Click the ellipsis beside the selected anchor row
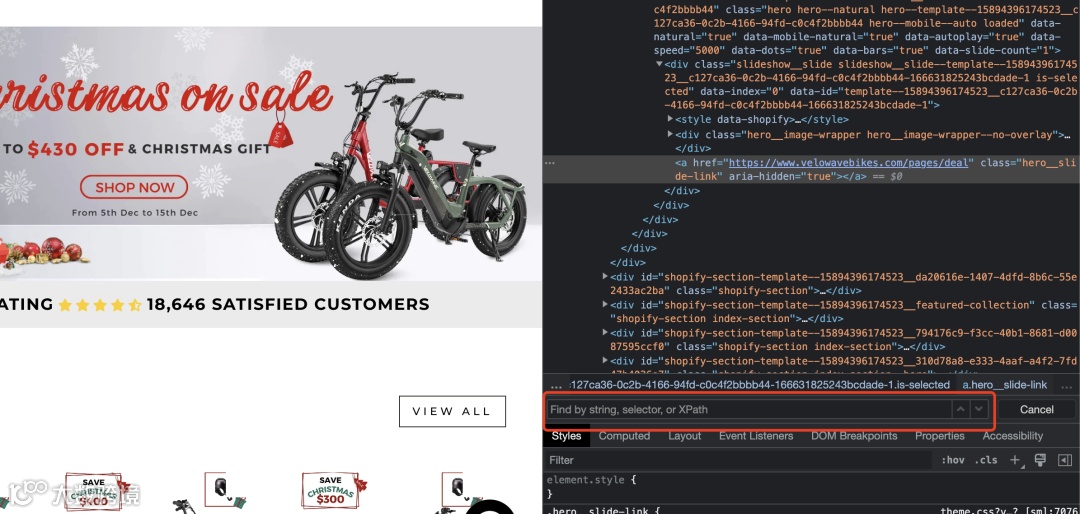 point(550,163)
